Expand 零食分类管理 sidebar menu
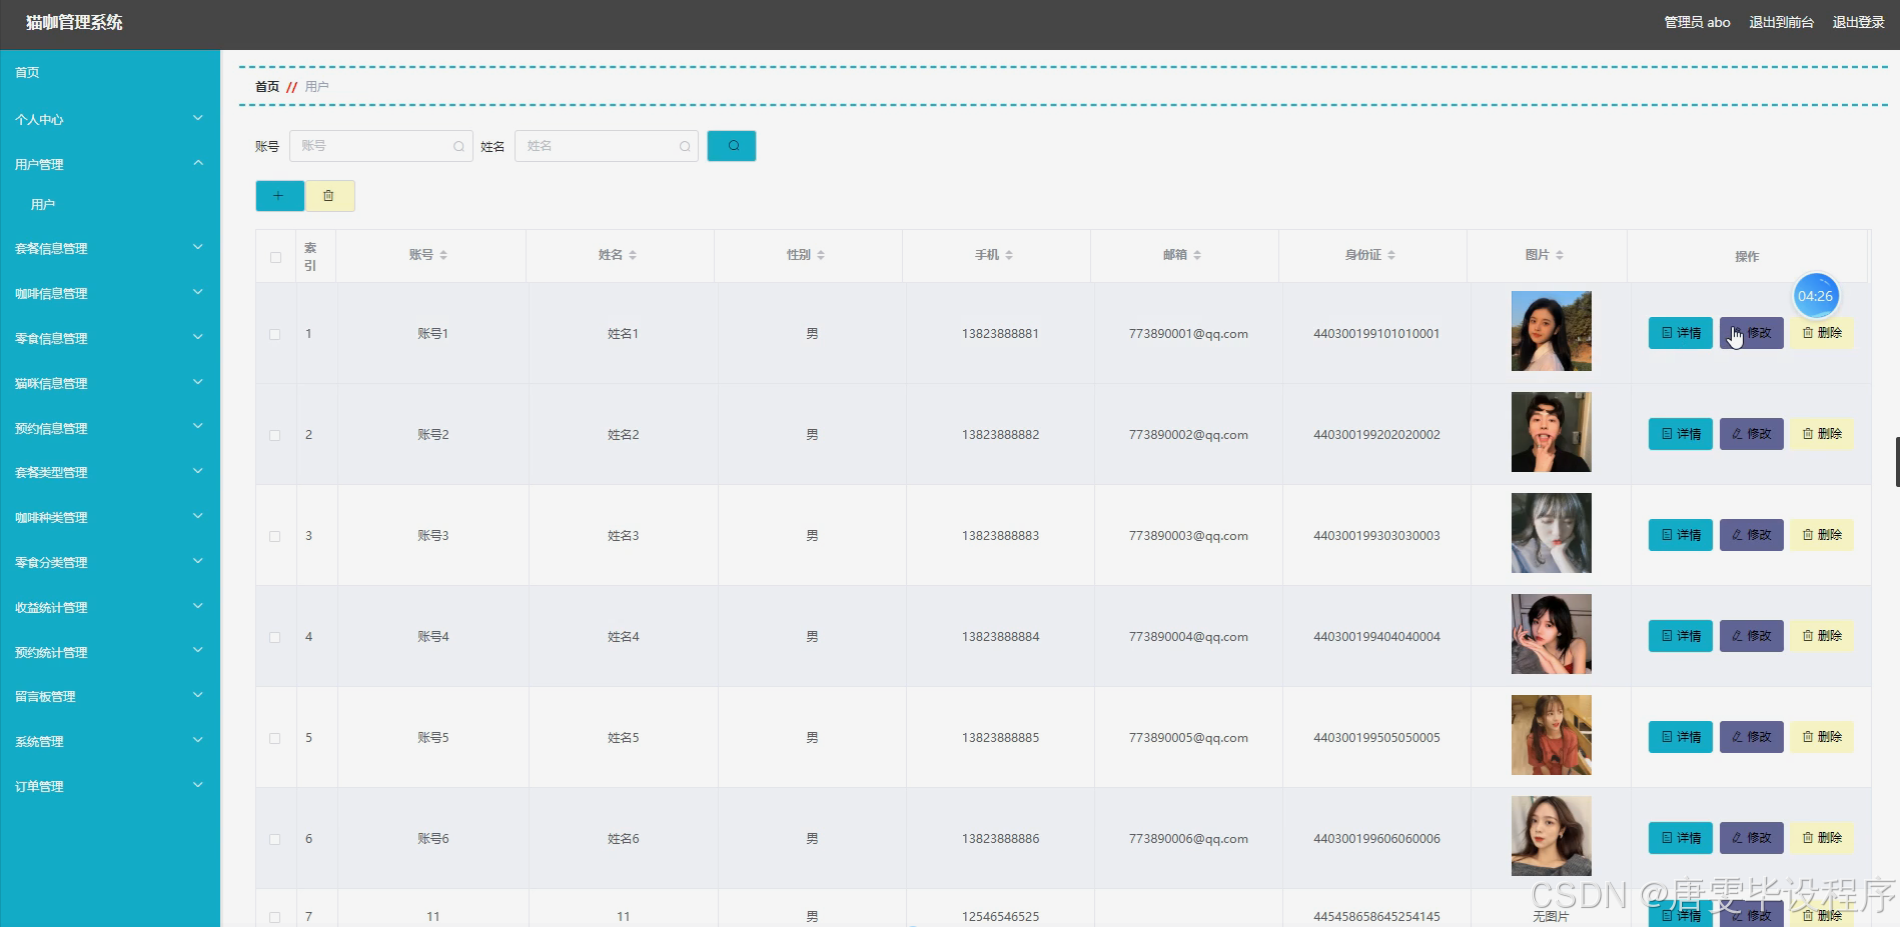Image resolution: width=1900 pixels, height=927 pixels. [110, 562]
